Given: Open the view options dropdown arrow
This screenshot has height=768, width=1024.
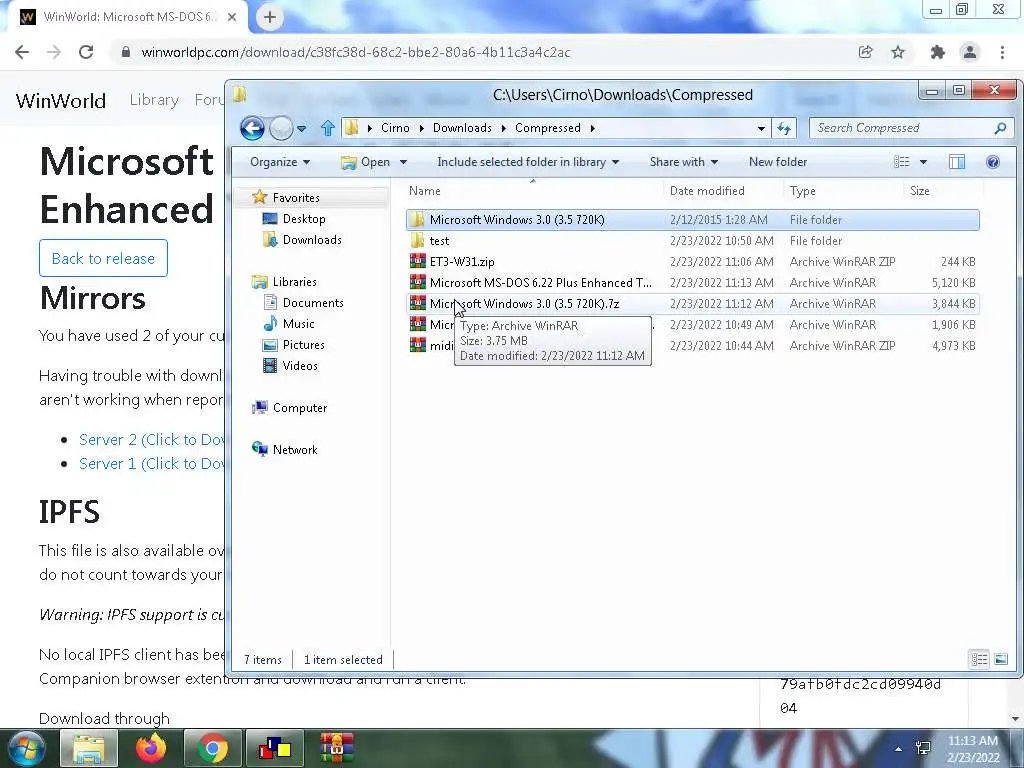Looking at the screenshot, I should (923, 162).
